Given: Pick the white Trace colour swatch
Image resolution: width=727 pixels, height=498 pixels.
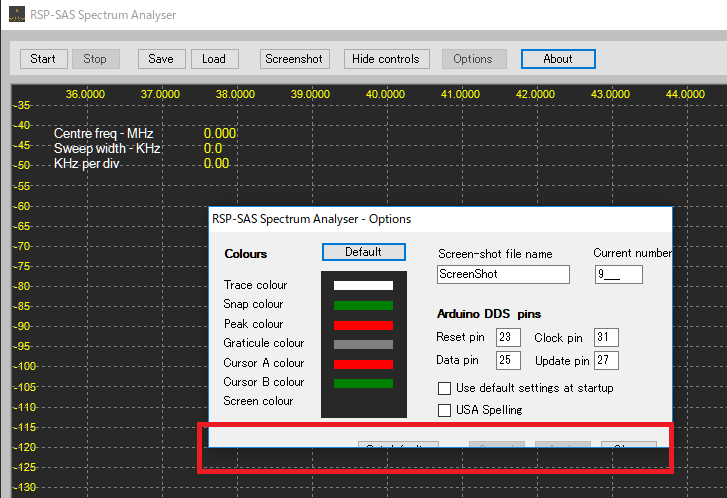Looking at the screenshot, I should pos(363,285).
